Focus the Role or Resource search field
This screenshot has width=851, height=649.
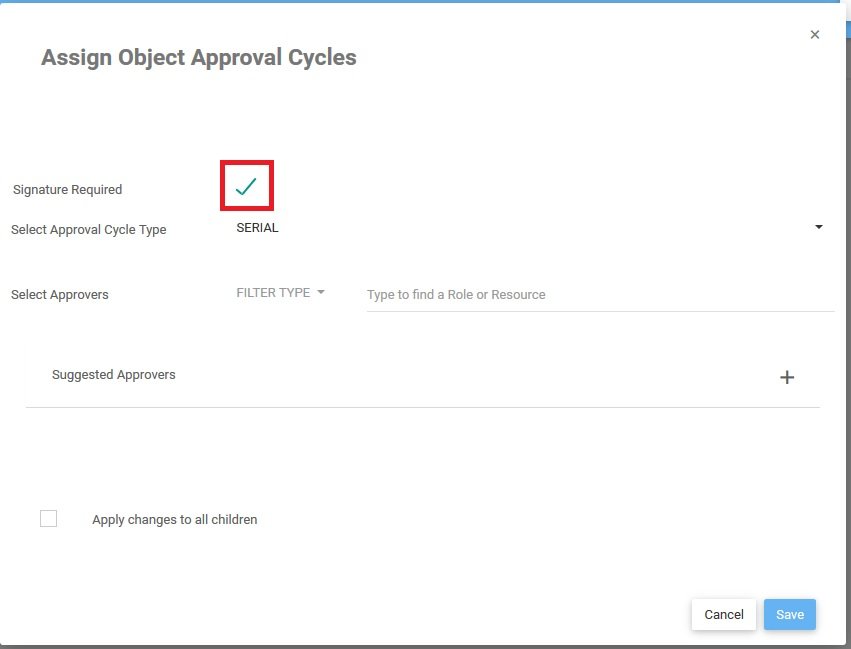pyautogui.click(x=600, y=295)
